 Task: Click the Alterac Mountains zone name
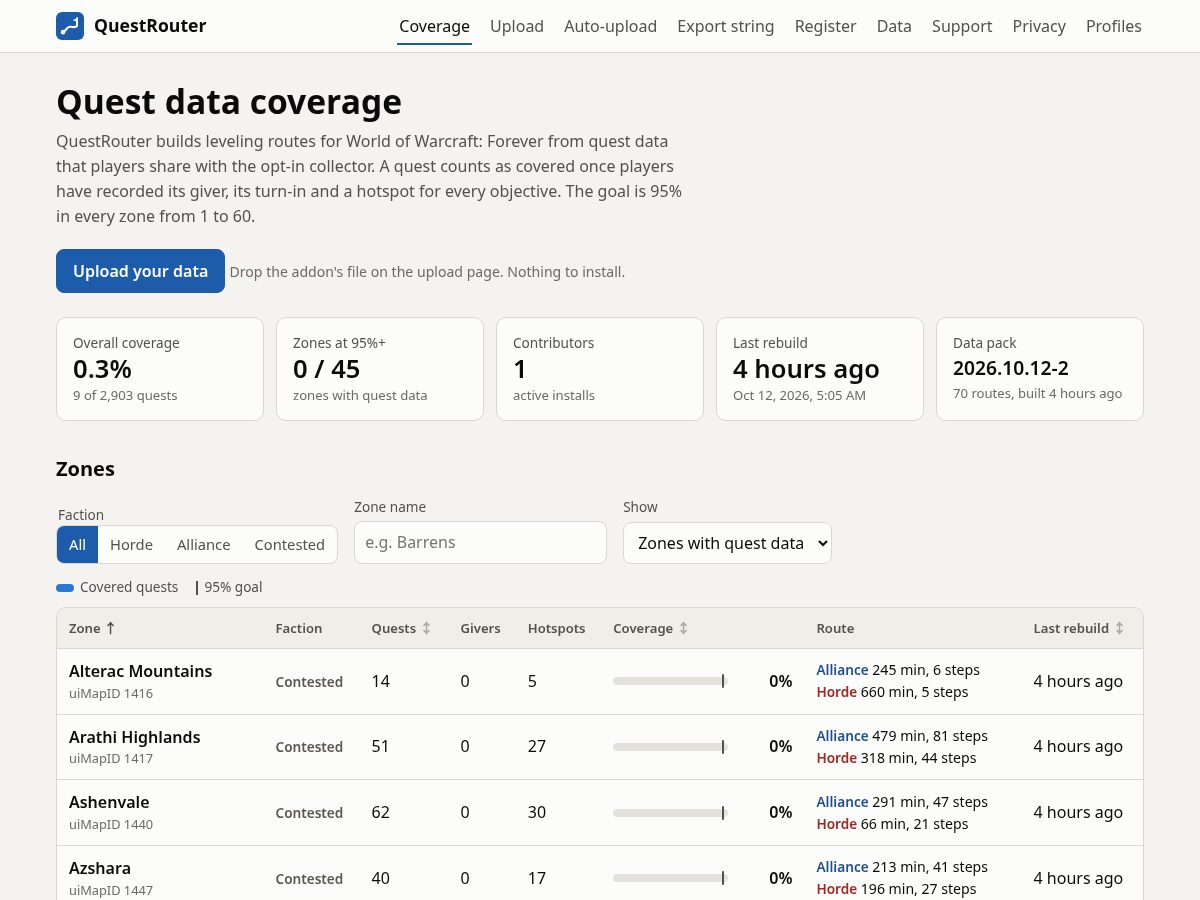point(140,671)
